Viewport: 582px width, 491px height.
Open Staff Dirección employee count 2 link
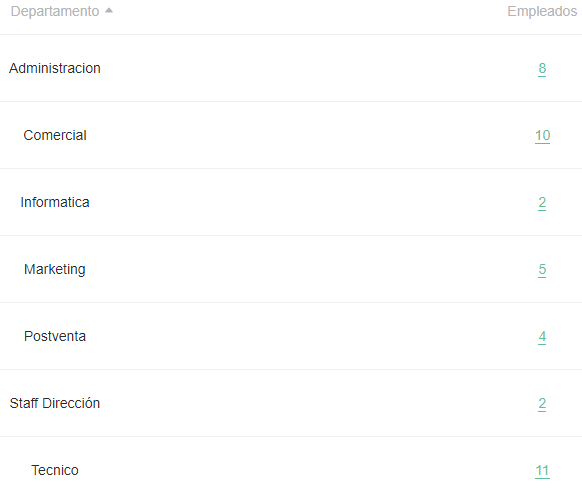542,403
